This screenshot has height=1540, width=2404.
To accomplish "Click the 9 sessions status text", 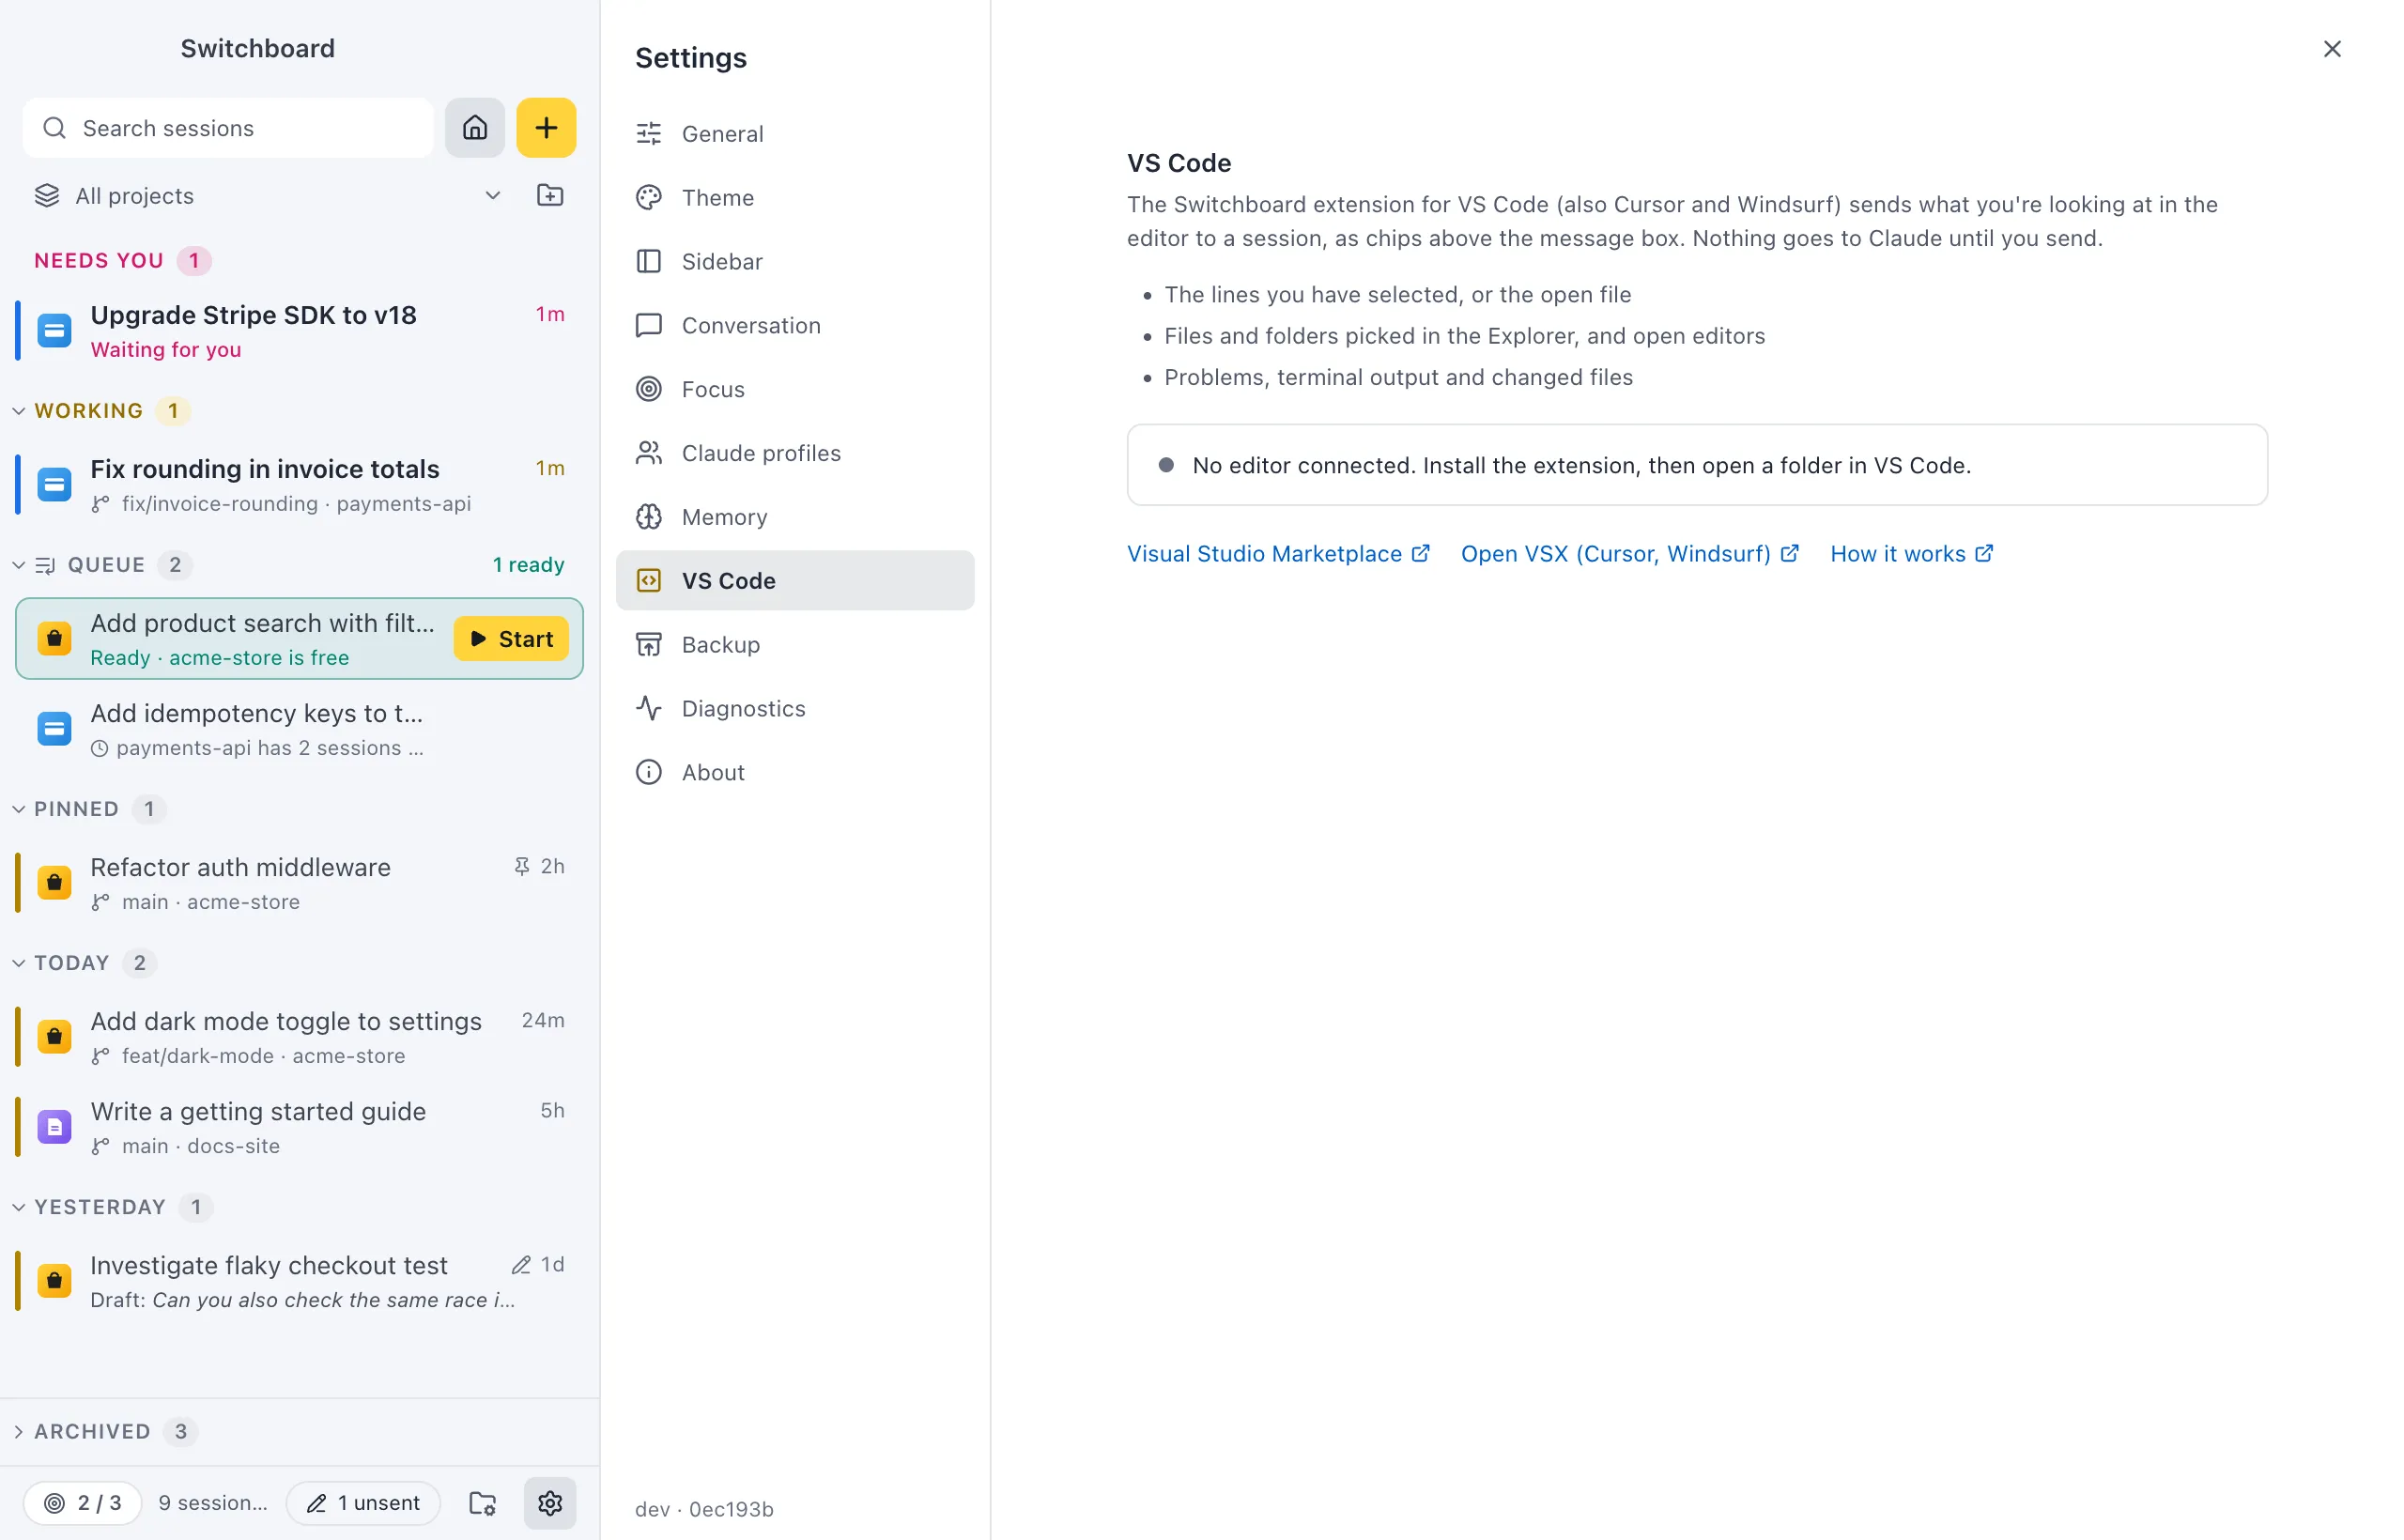I will tap(213, 1503).
